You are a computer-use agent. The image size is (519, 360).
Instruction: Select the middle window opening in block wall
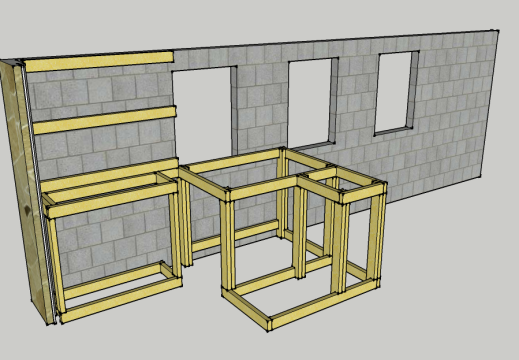[x=313, y=103]
